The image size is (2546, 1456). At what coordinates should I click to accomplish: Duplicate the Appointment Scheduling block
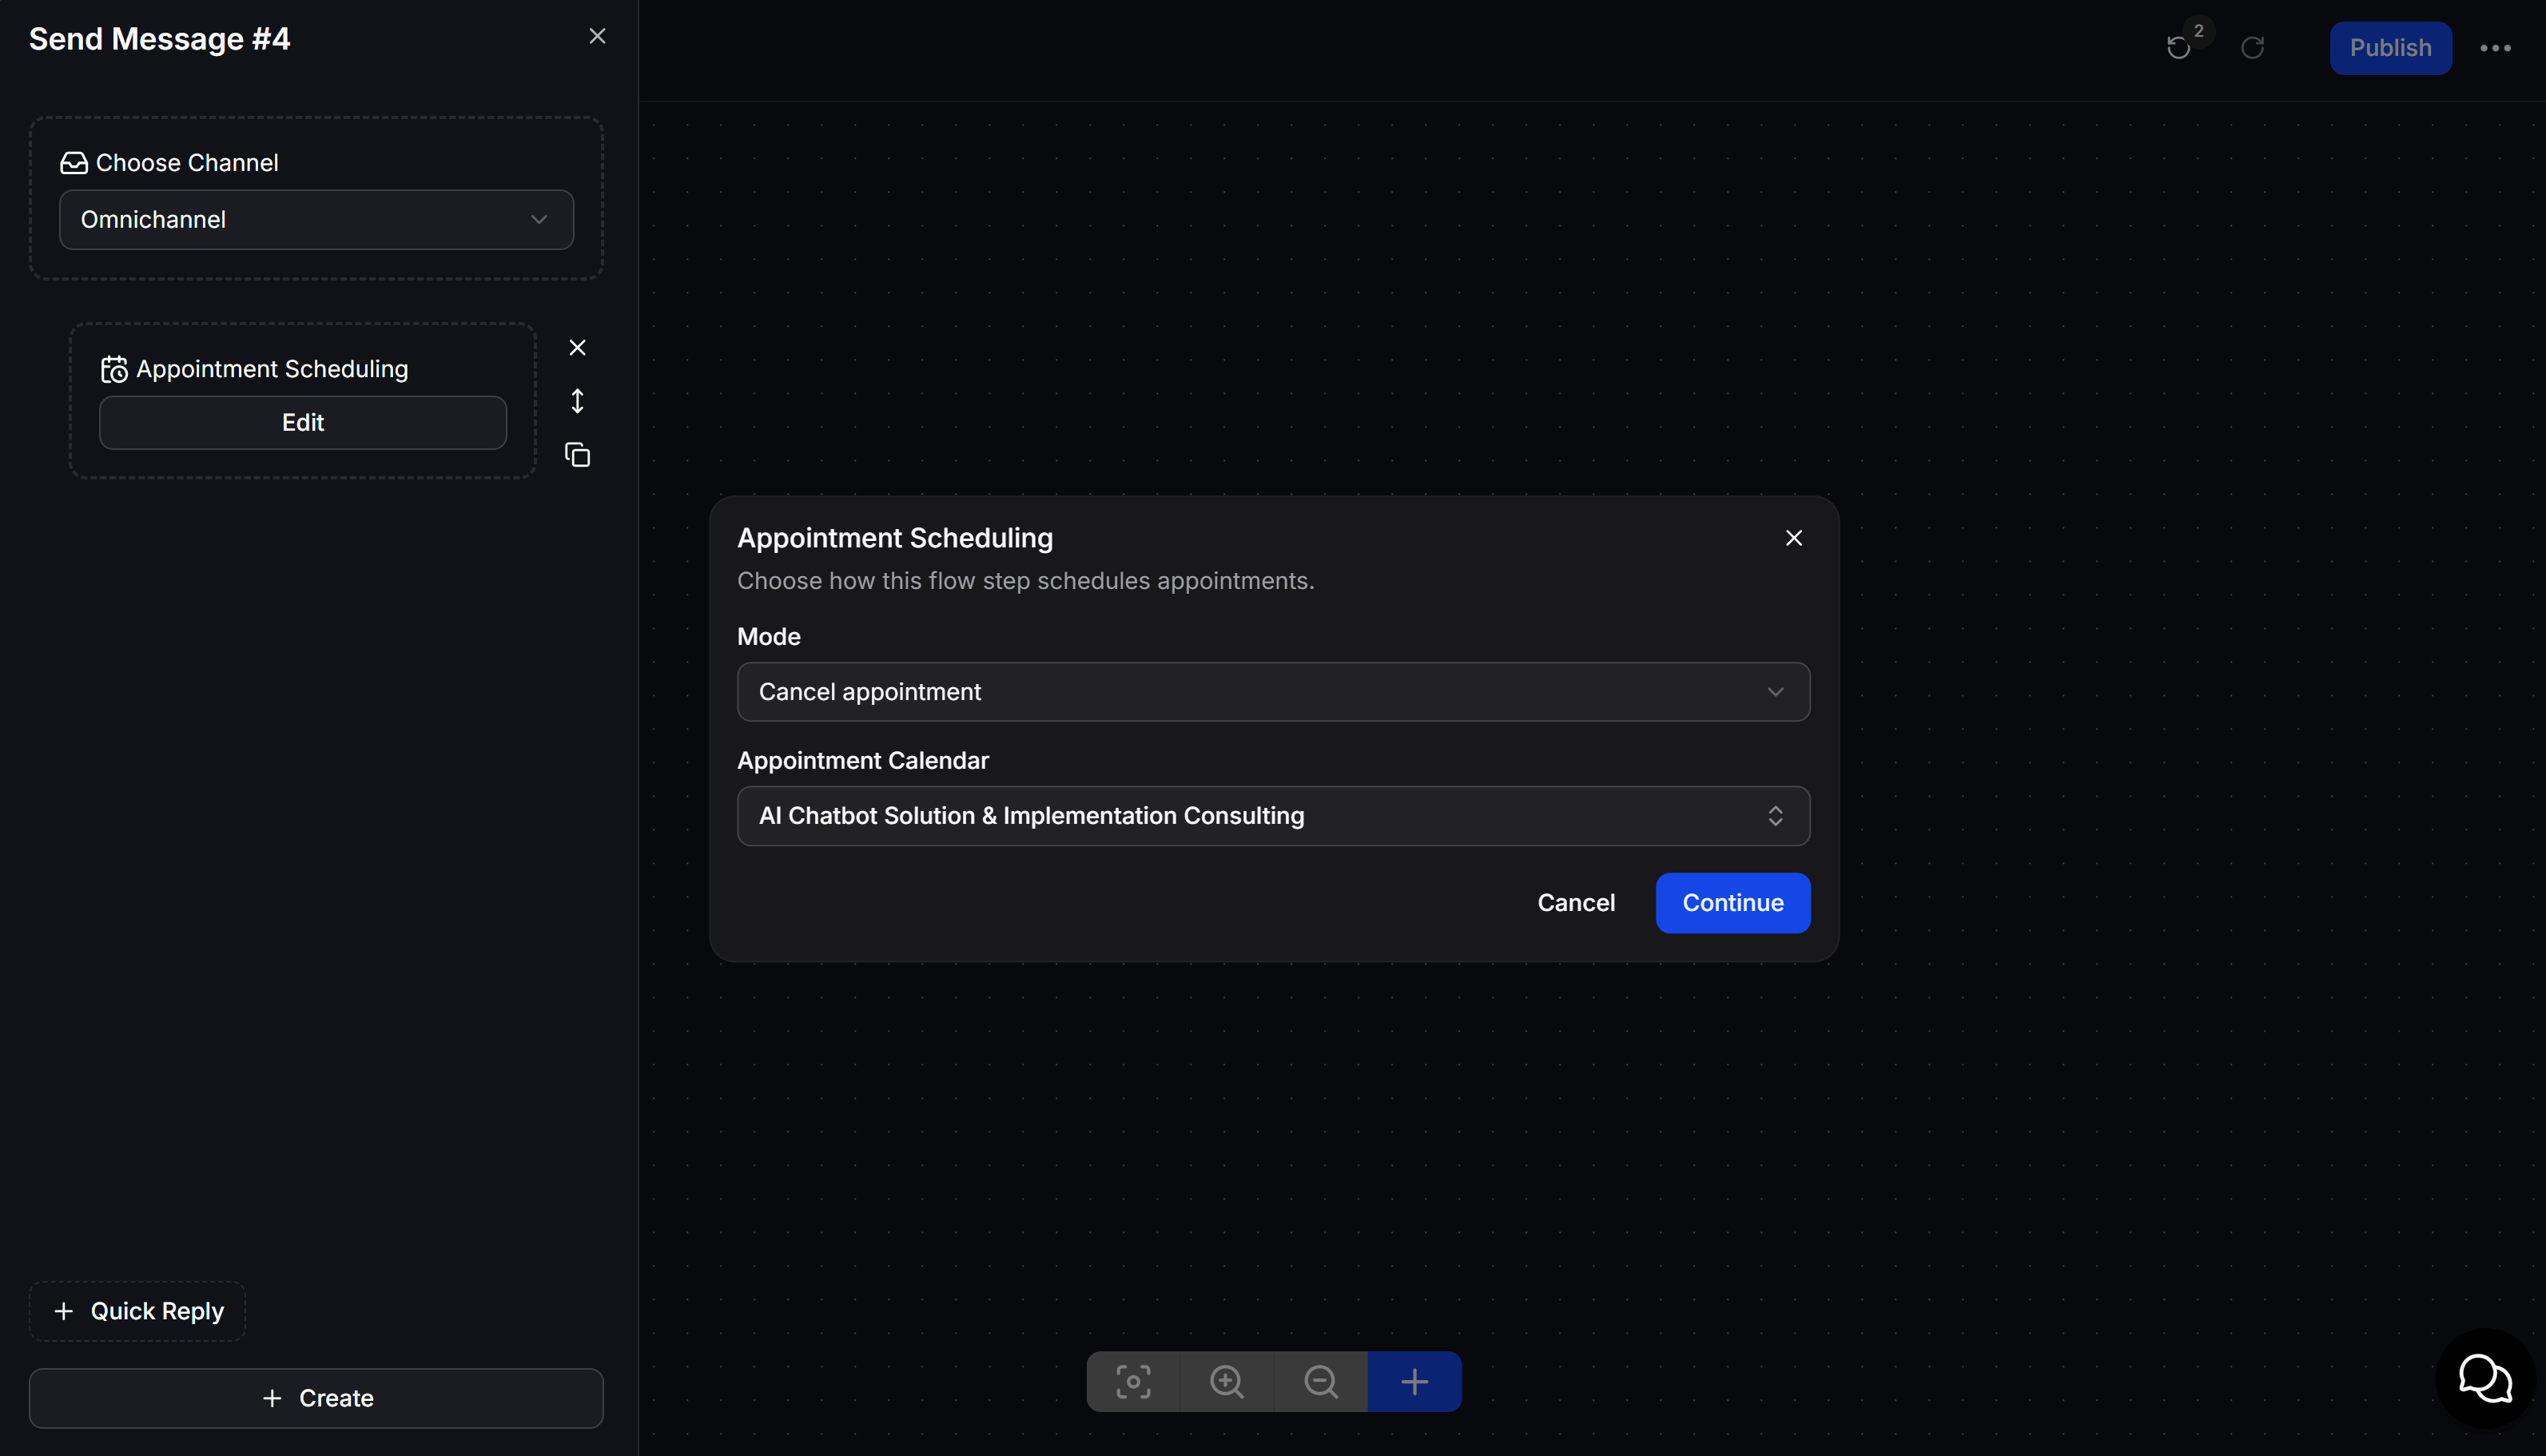577,456
